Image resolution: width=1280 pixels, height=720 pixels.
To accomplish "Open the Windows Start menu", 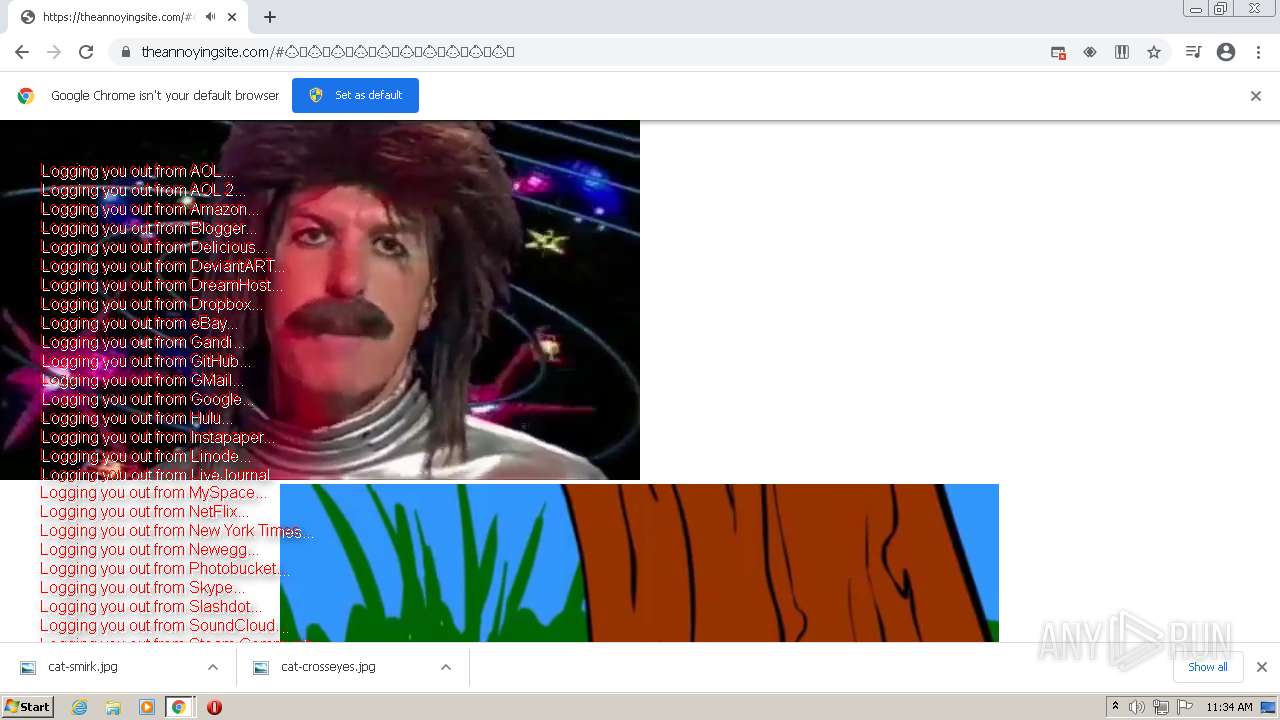I will point(27,707).
